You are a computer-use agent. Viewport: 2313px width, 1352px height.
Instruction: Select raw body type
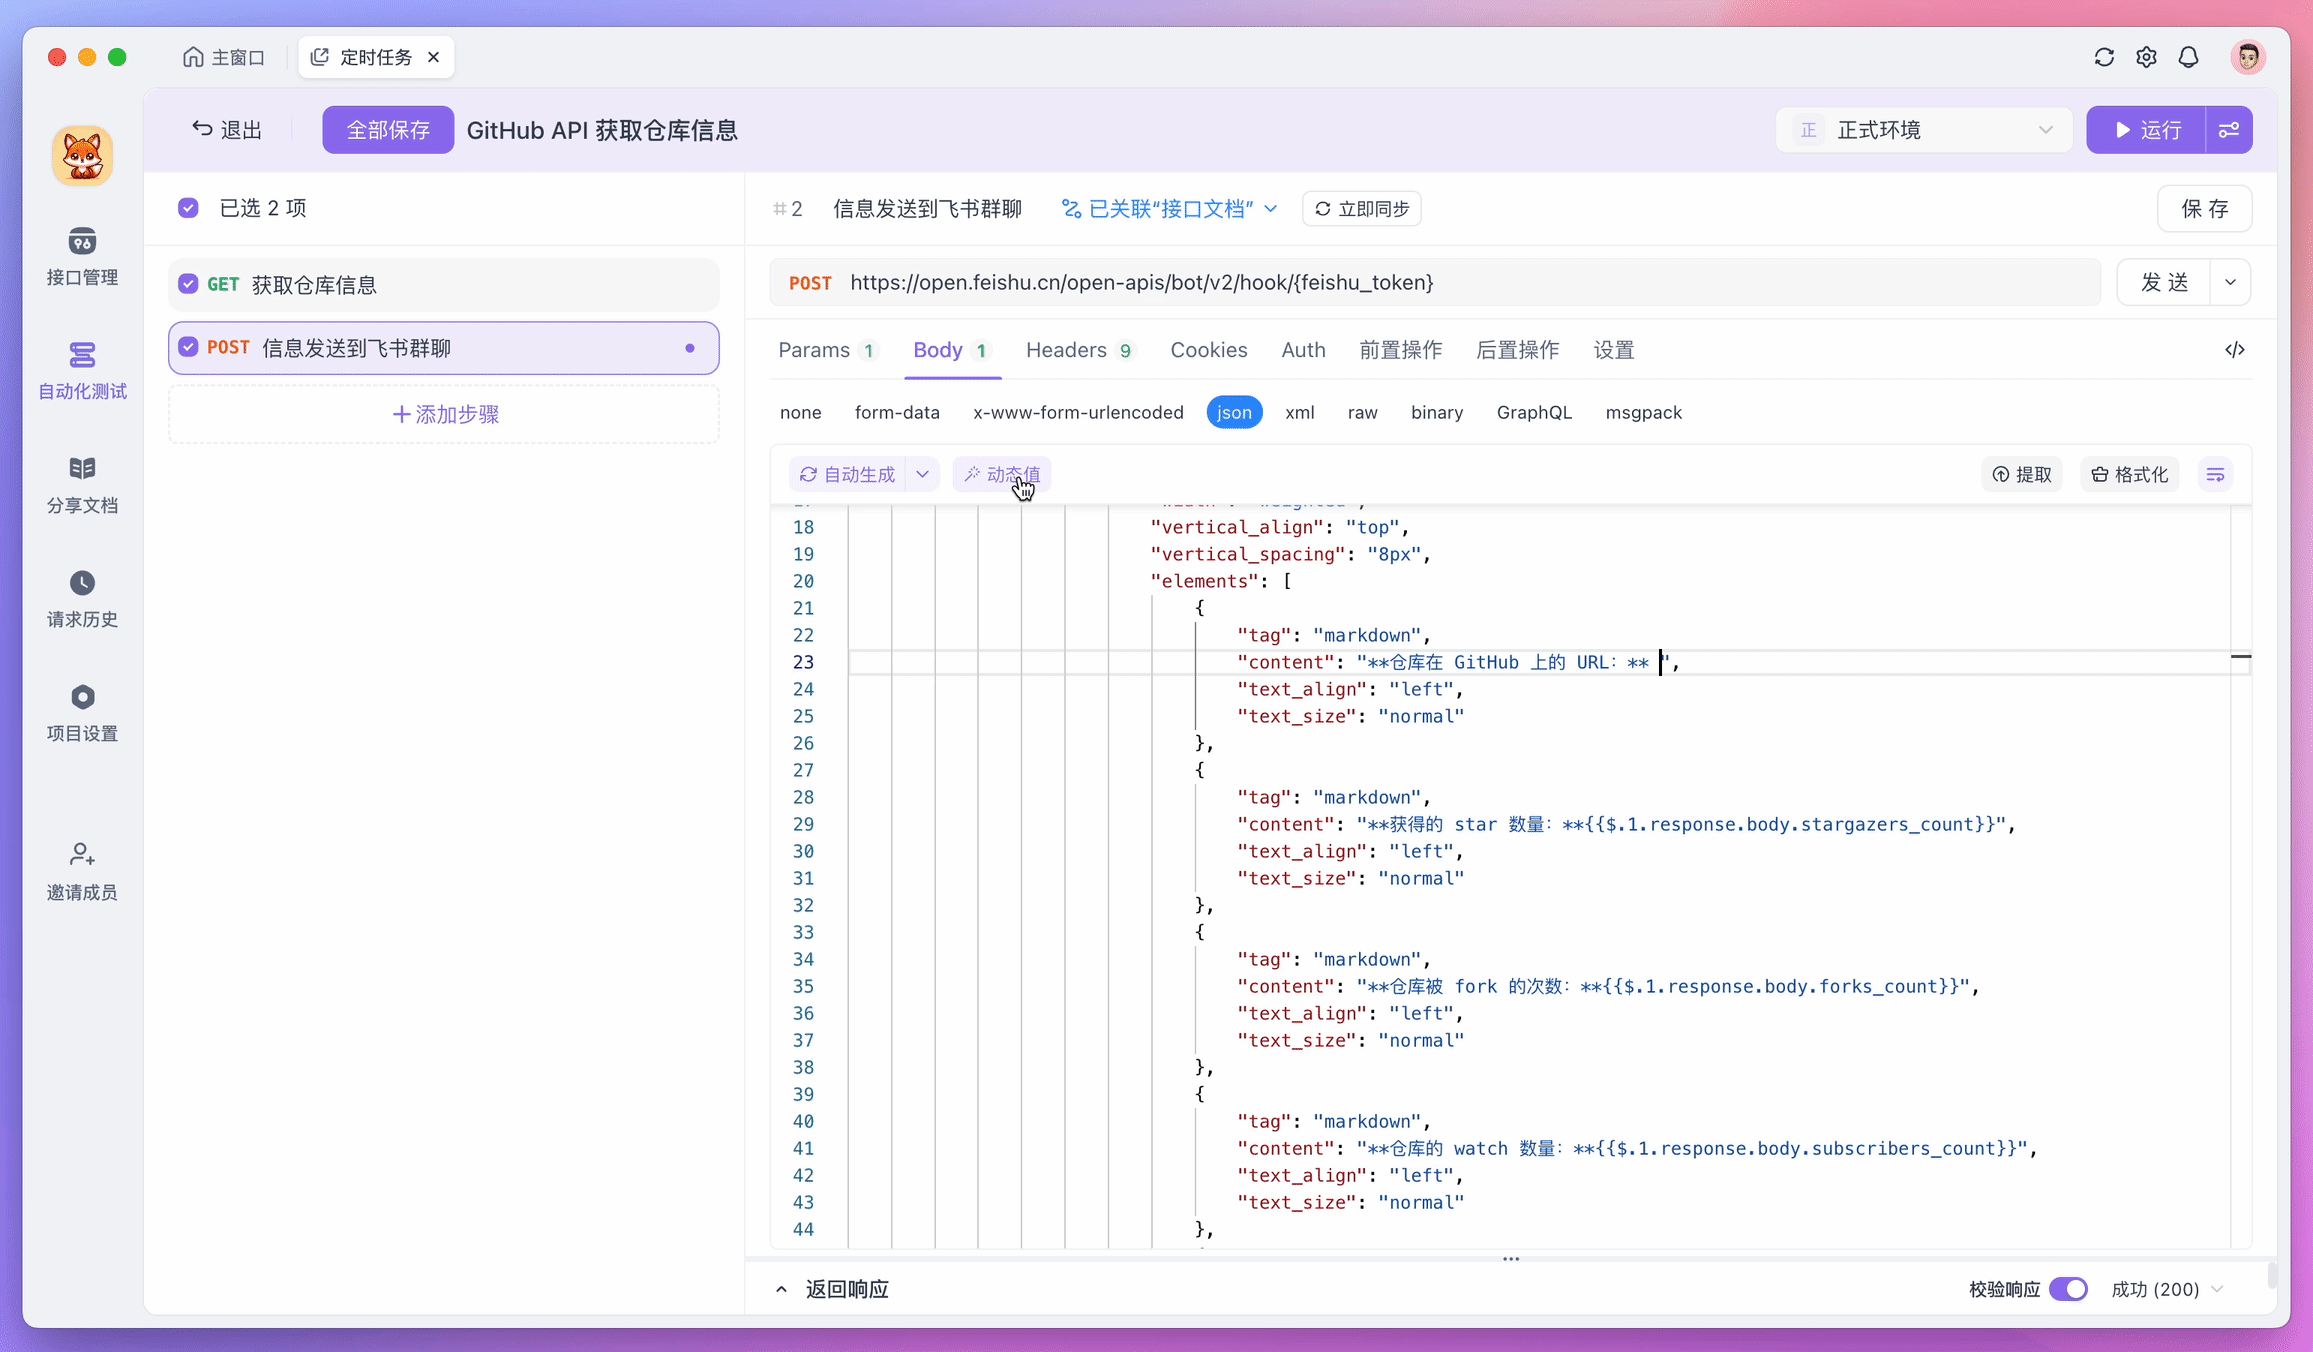click(1362, 412)
